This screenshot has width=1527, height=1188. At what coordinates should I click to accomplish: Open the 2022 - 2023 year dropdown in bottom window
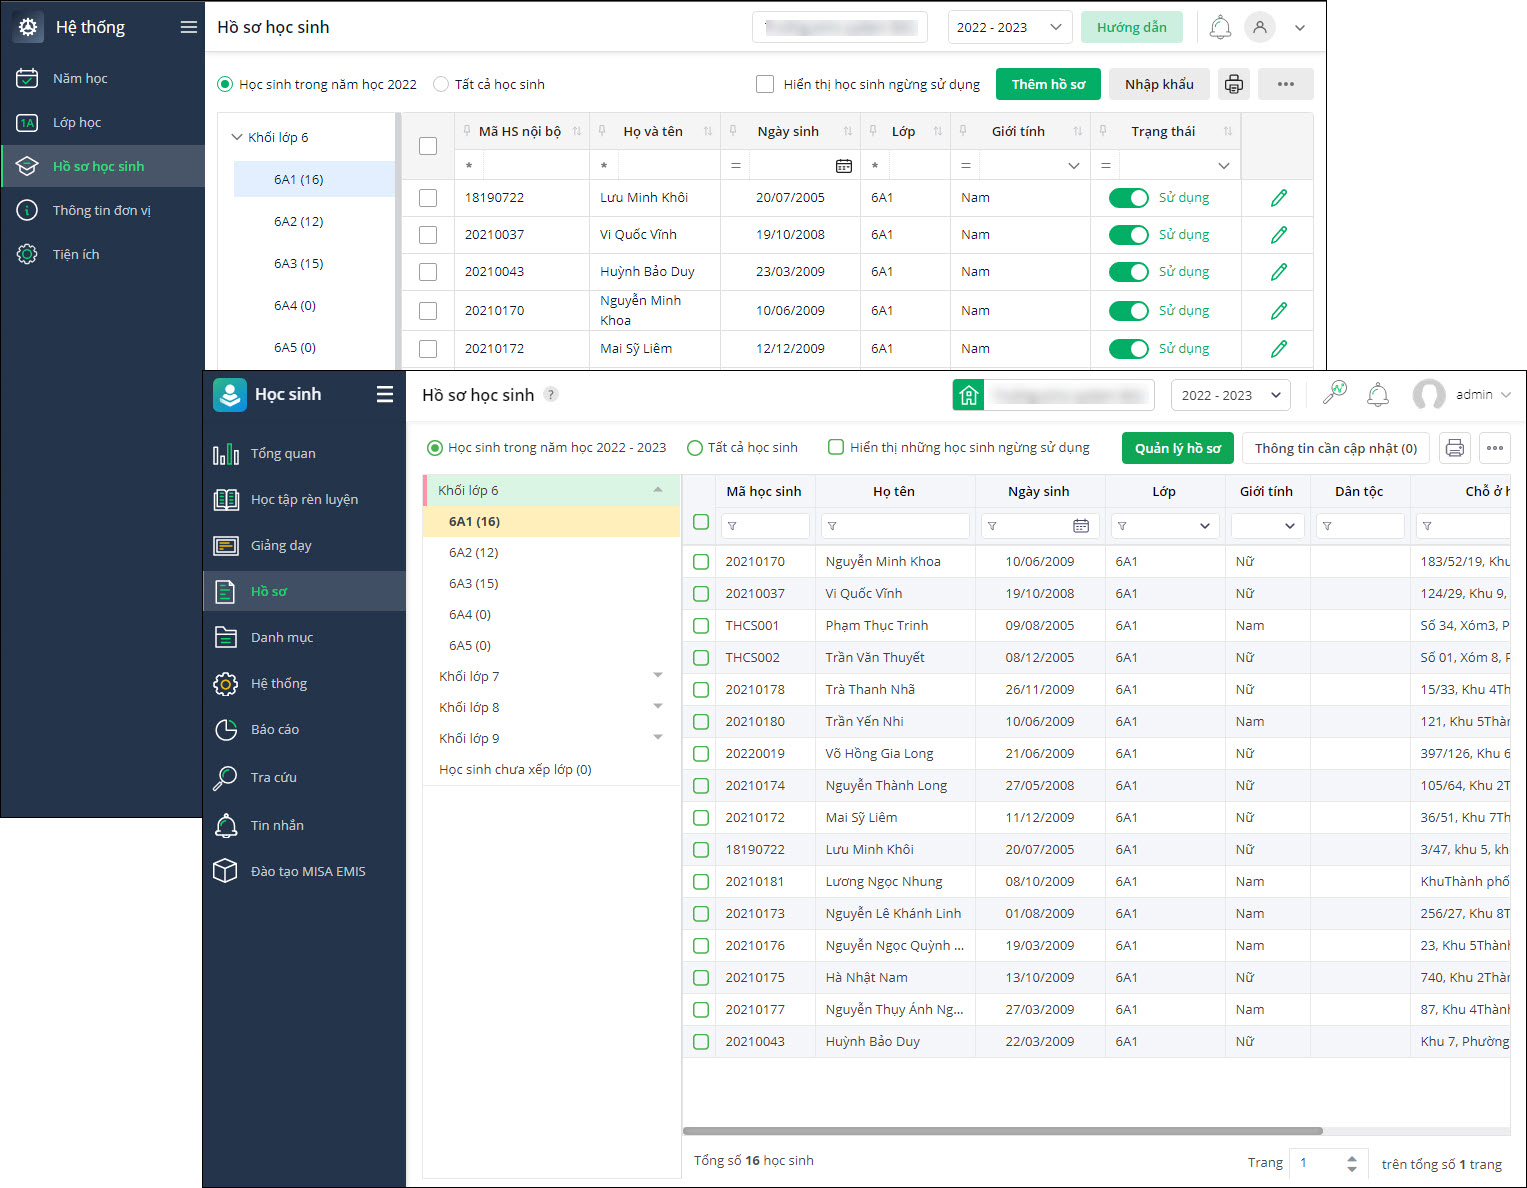point(1230,395)
